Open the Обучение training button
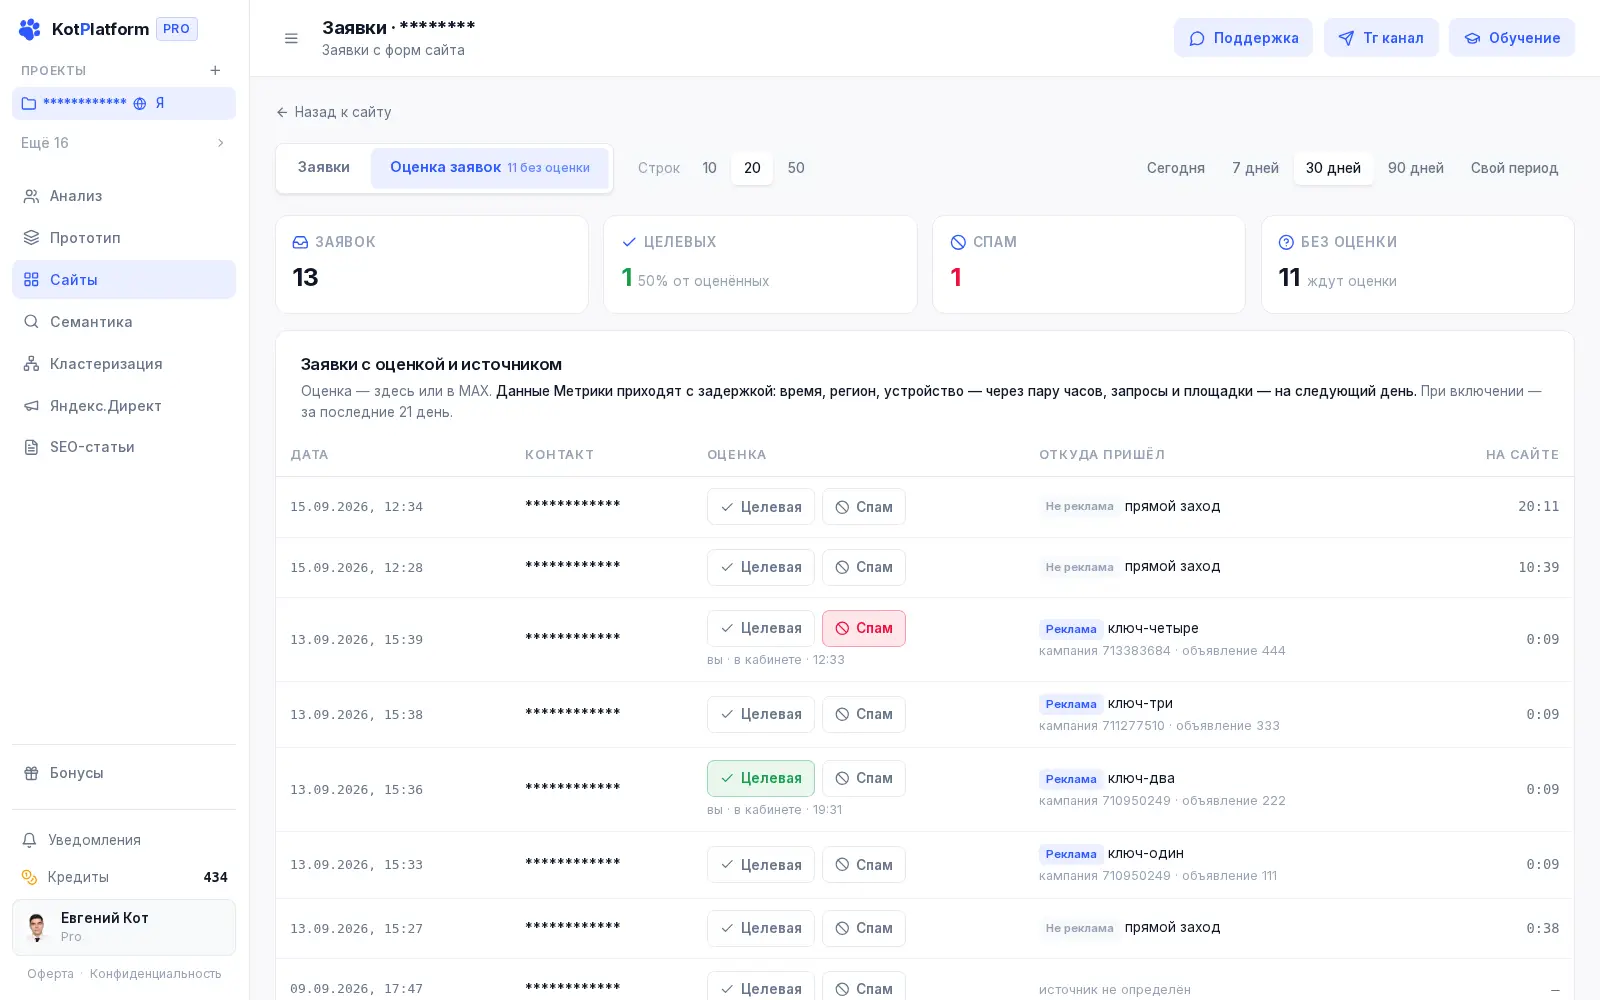The image size is (1600, 1000). pos(1512,38)
